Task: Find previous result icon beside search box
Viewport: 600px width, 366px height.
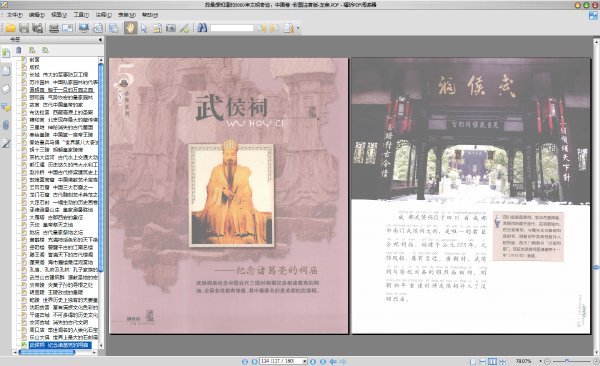Action: tap(261, 28)
